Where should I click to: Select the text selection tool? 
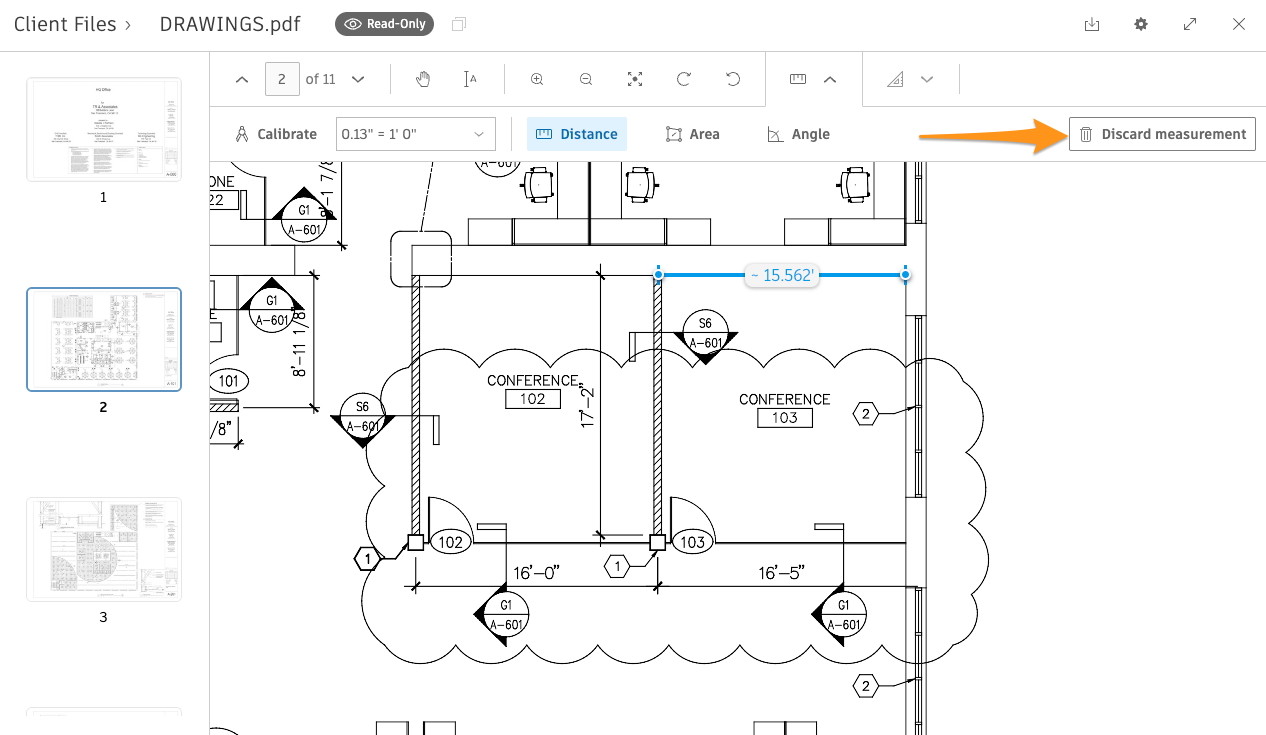click(x=471, y=78)
